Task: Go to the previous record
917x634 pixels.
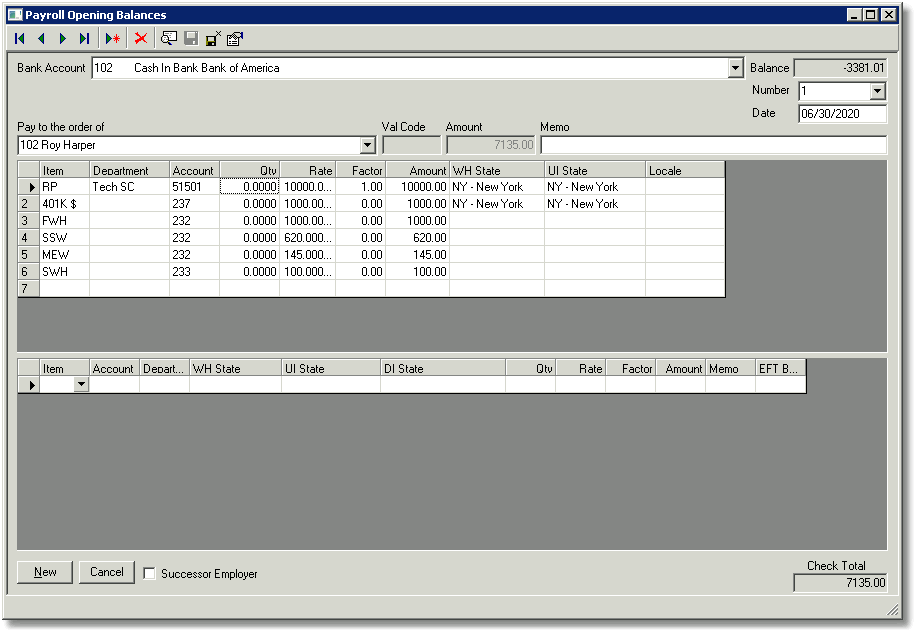Action: (41, 39)
